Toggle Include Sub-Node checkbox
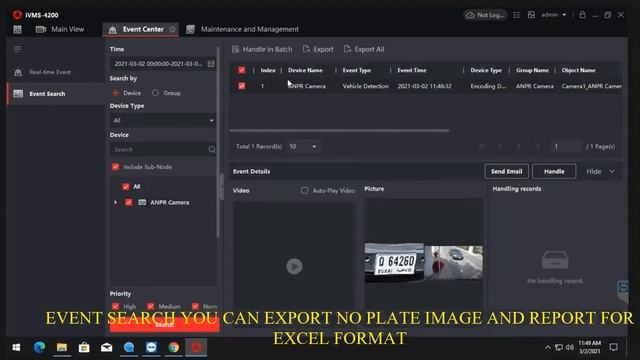 (x=116, y=167)
